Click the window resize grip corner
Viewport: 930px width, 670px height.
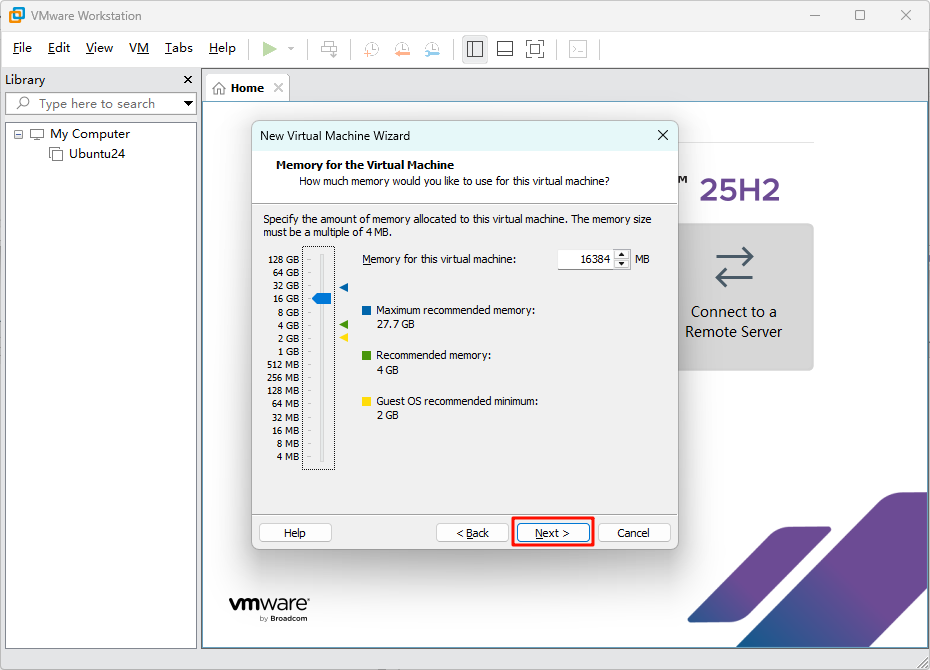(x=922, y=662)
